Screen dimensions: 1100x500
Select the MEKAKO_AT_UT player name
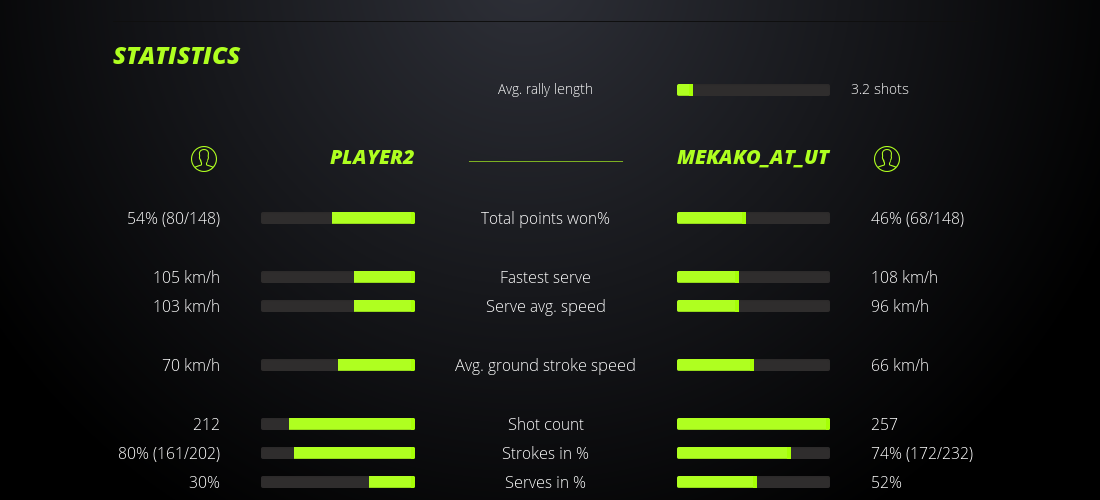753,158
